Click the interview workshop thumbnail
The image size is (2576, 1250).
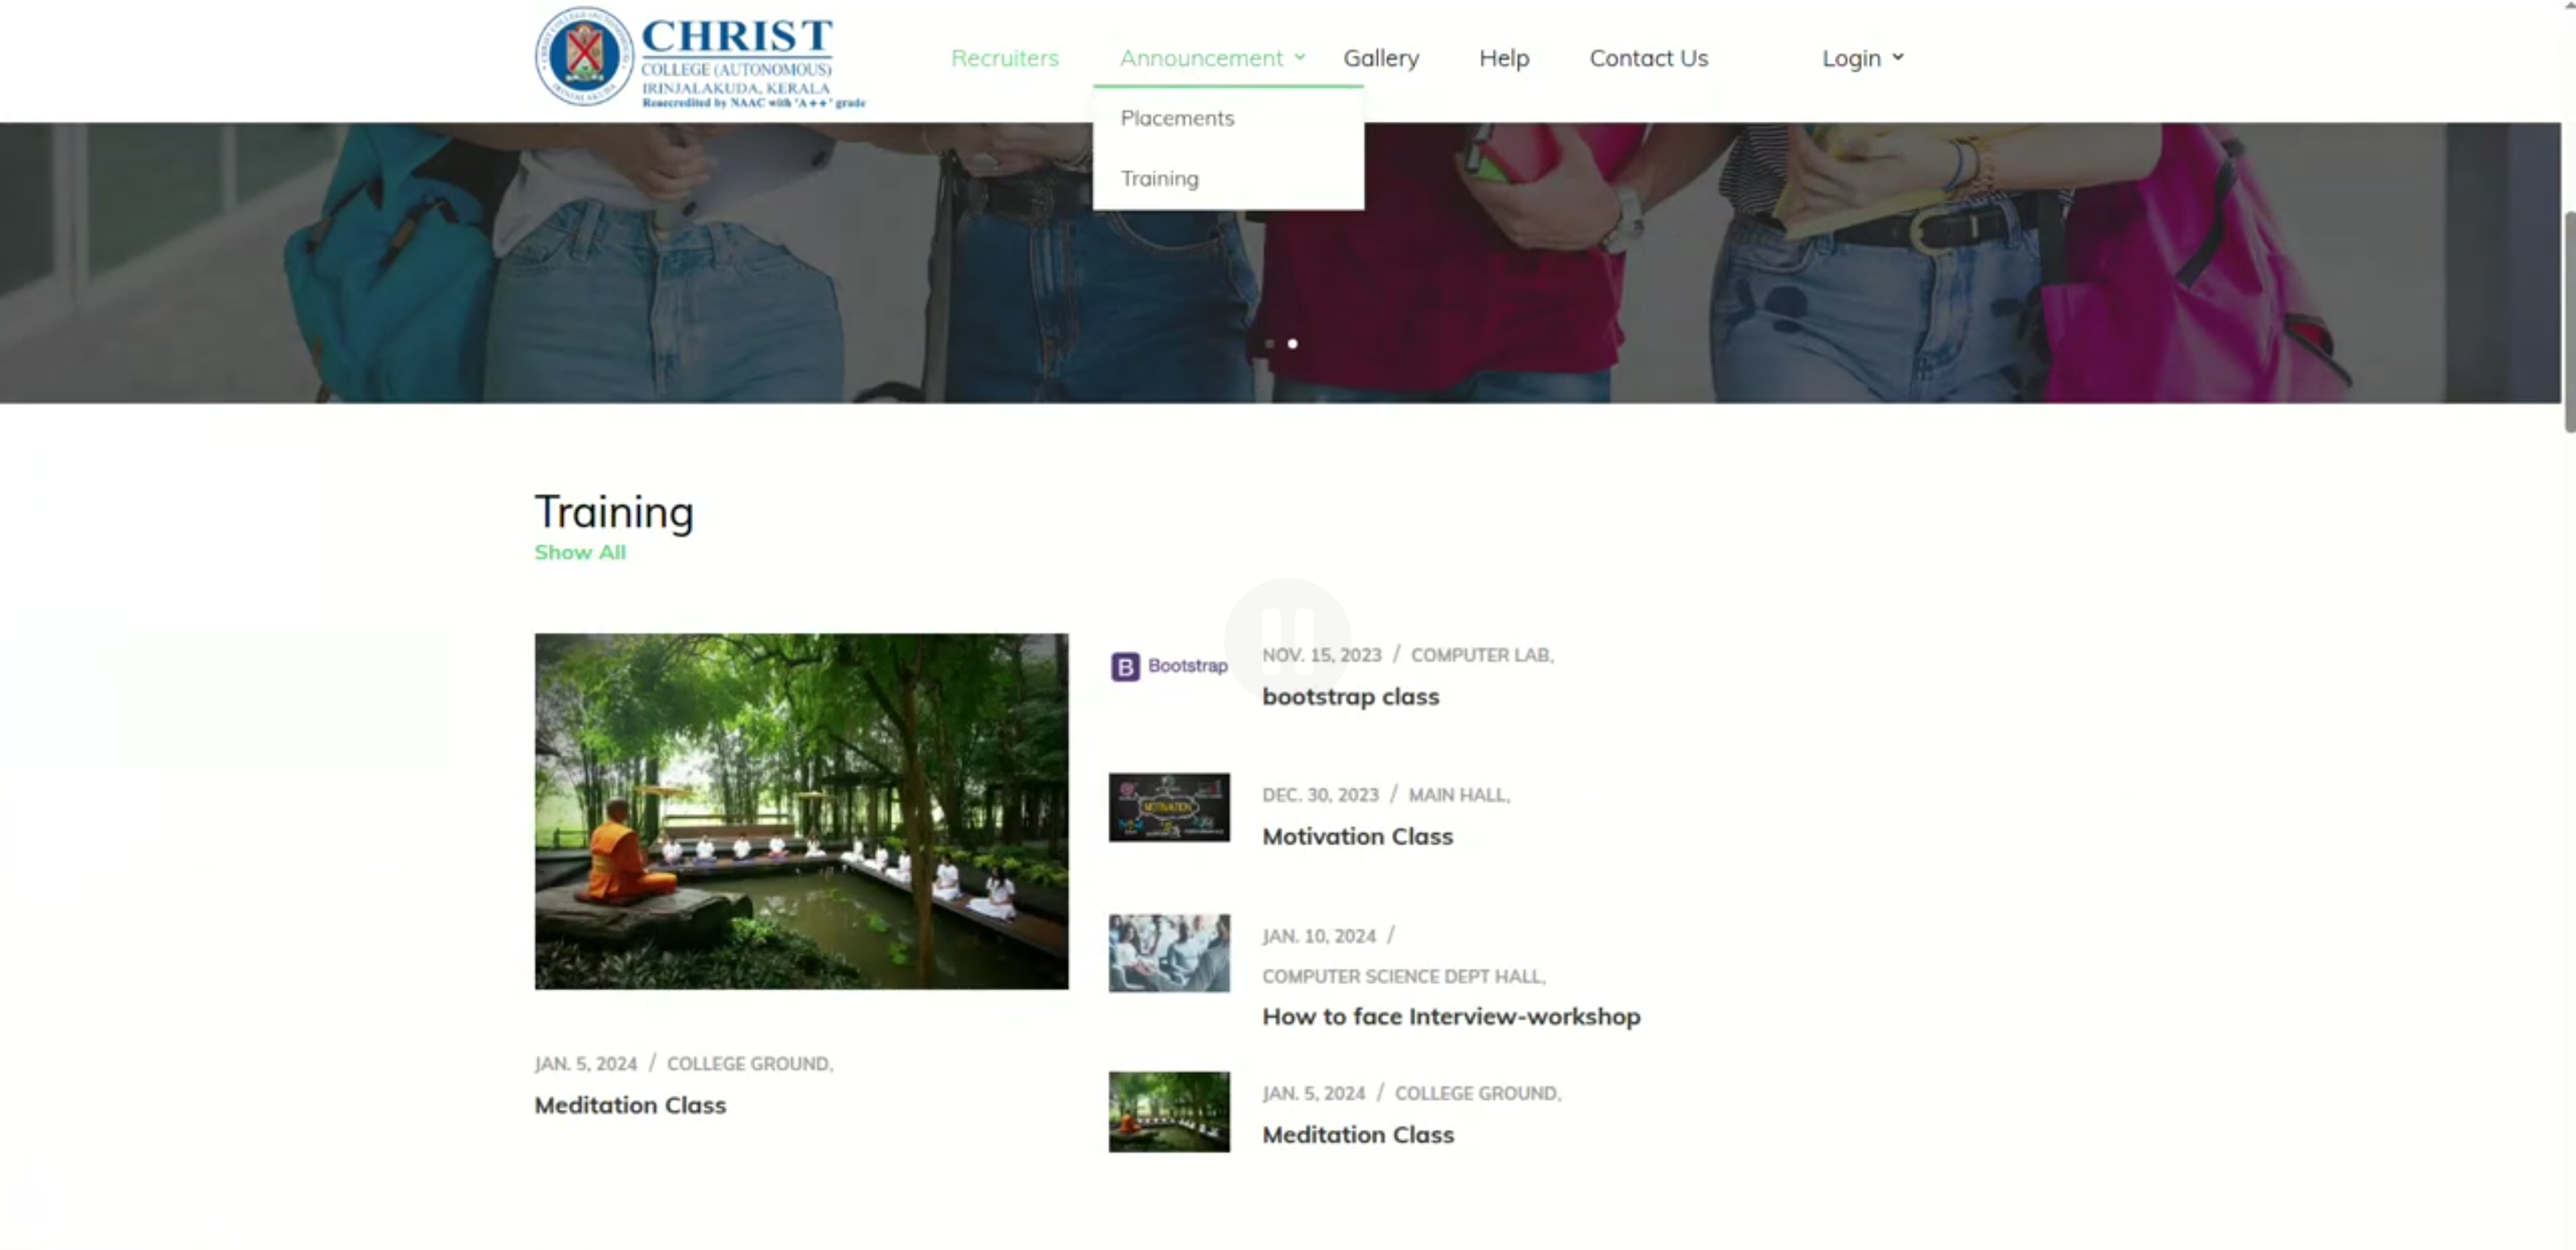point(1168,952)
